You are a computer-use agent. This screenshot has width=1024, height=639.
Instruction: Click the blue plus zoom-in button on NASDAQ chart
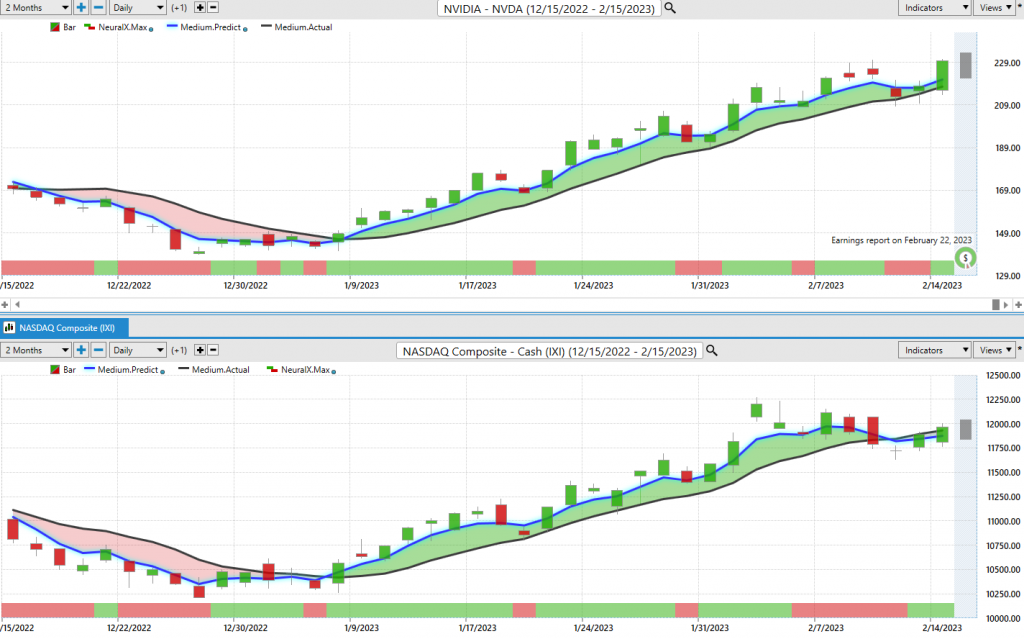coord(81,350)
